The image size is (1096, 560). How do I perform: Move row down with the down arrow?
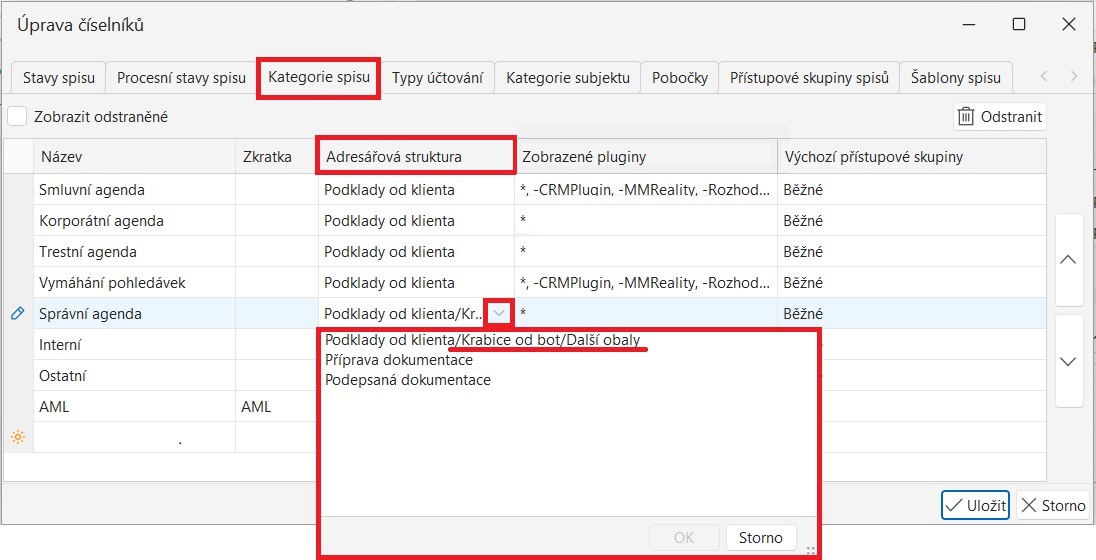pyautogui.click(x=1068, y=361)
